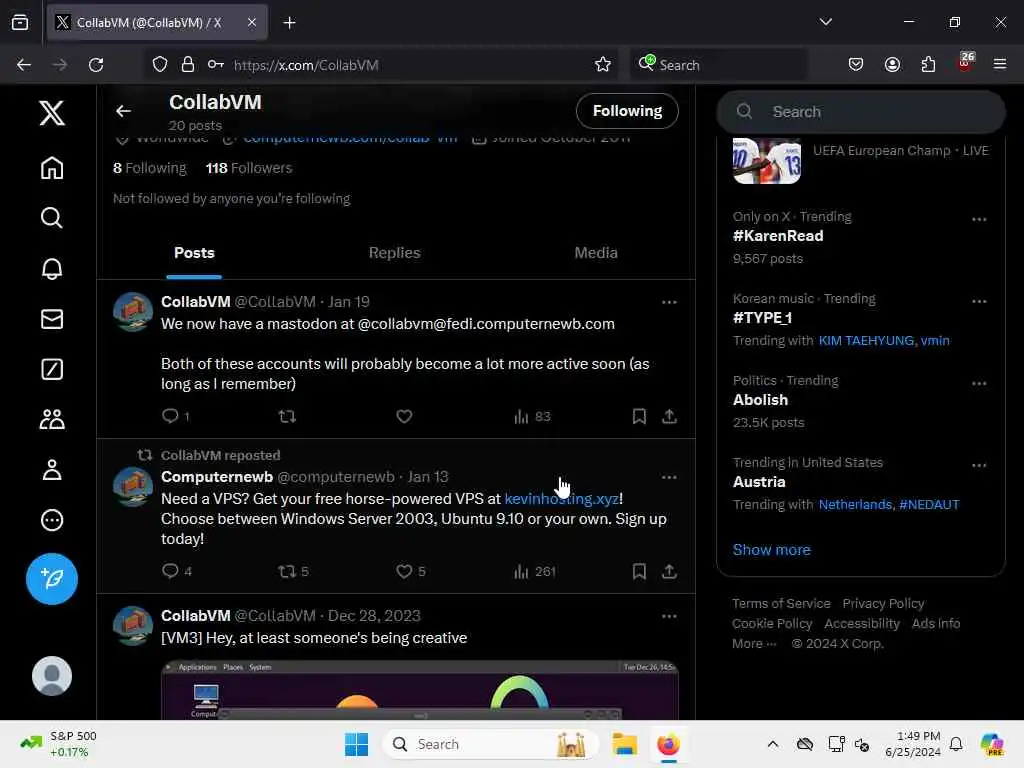This screenshot has width=1024, height=768.
Task: Save to Pocket icon in toolbar
Action: coord(856,65)
